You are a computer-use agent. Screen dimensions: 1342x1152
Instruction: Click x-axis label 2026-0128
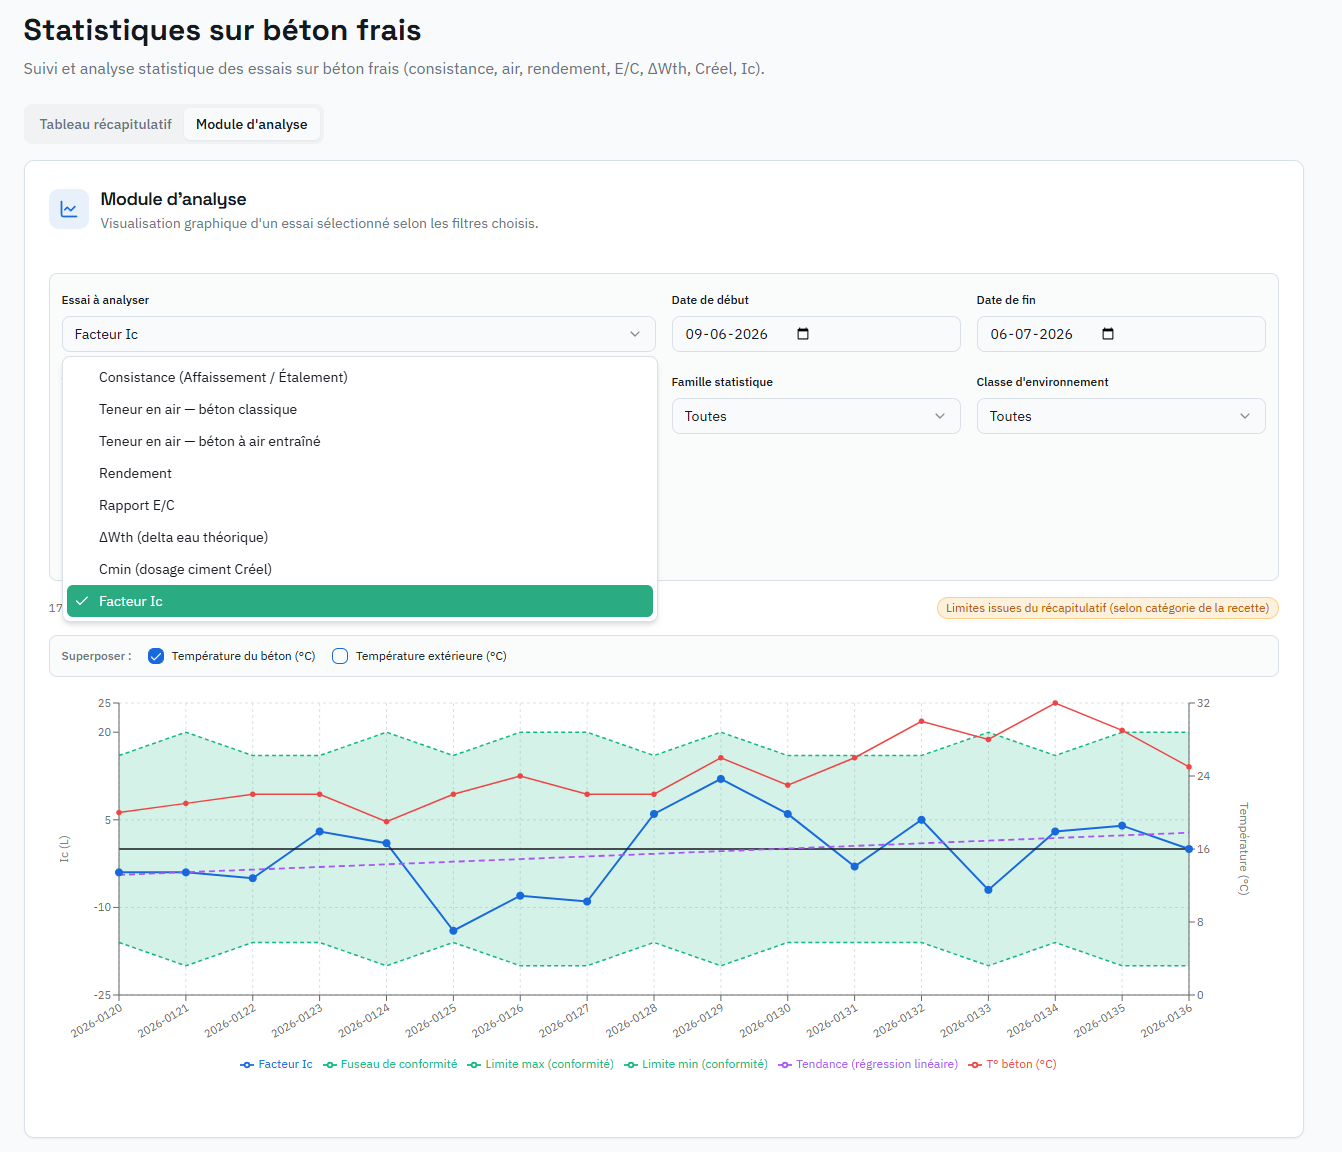click(x=632, y=1020)
